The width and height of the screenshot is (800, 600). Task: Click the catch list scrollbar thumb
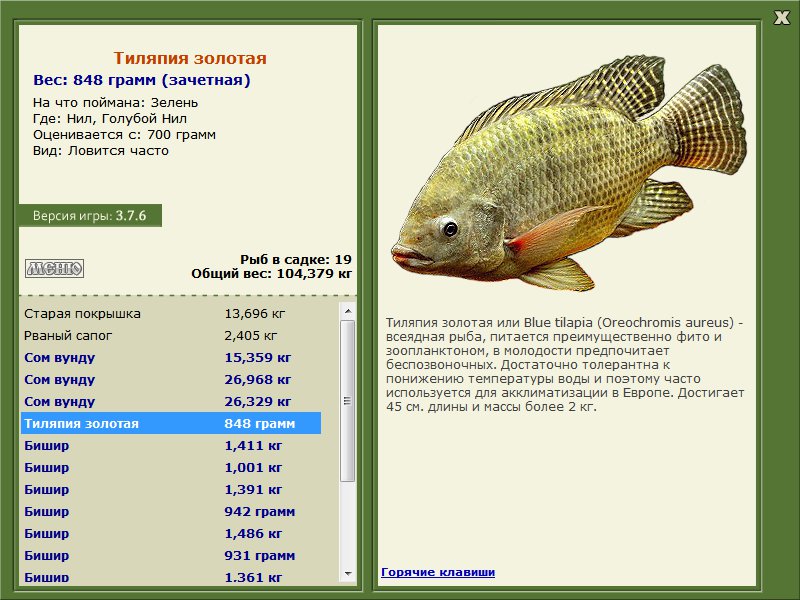point(348,401)
